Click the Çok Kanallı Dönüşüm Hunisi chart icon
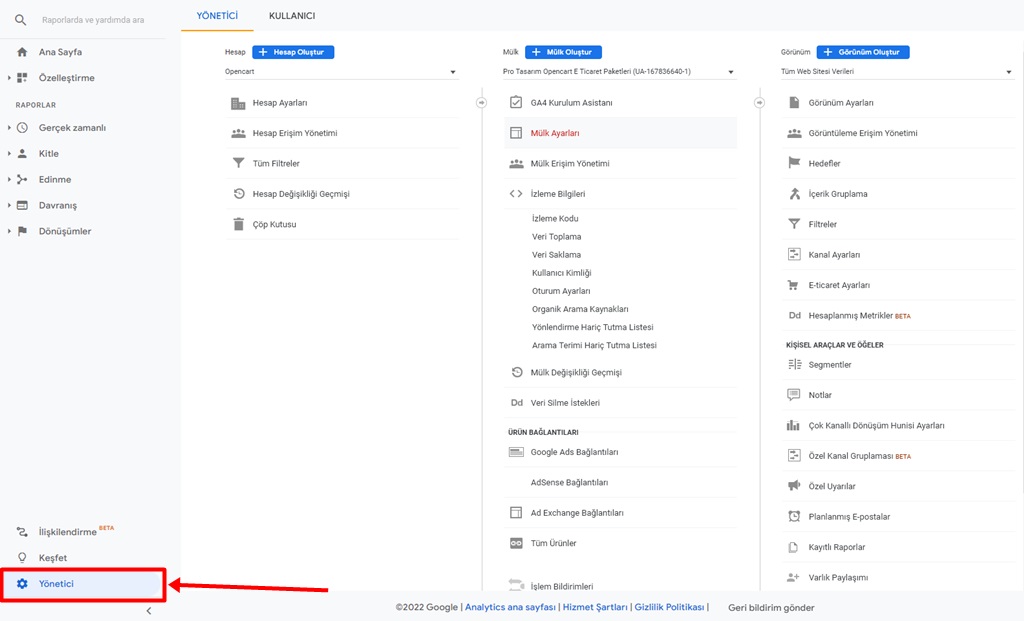The image size is (1024, 621). (x=793, y=425)
